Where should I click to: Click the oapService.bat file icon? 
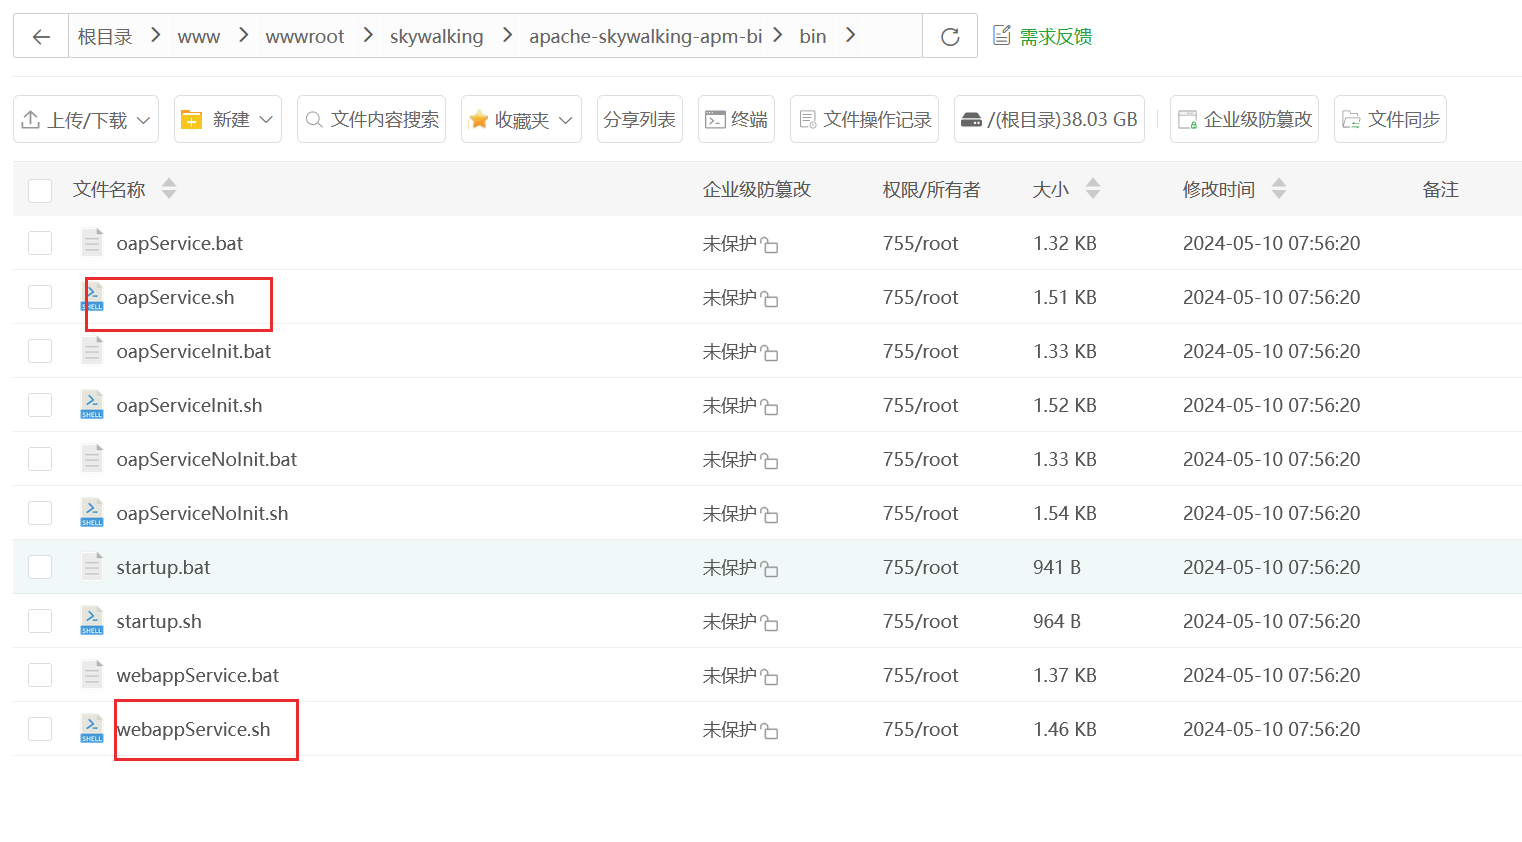[92, 243]
